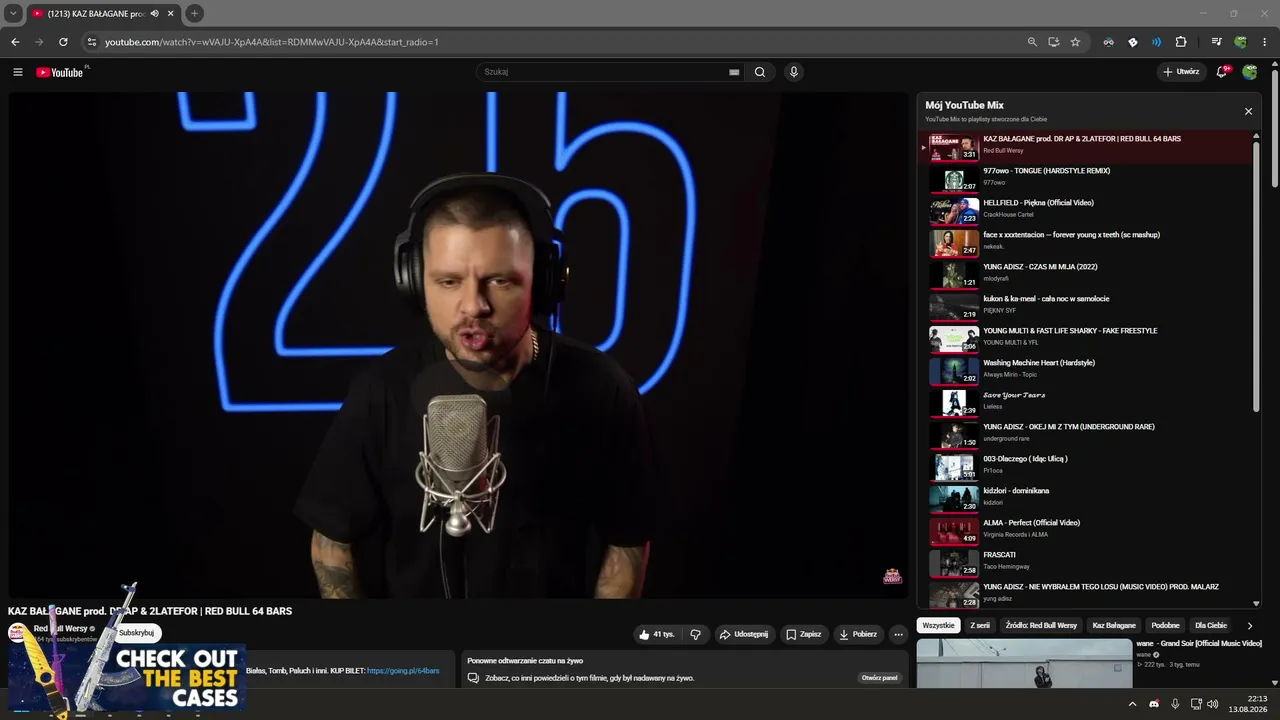Open the volume control in system tray
Screen dimensions: 1280x720
coord(1213,704)
